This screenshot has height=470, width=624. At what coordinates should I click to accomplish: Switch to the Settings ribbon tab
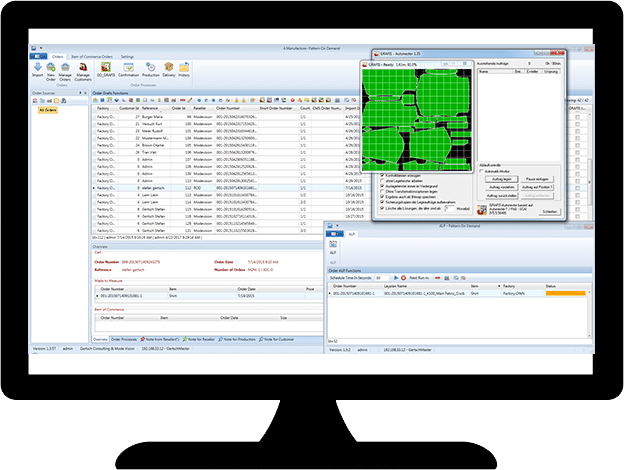[129, 58]
